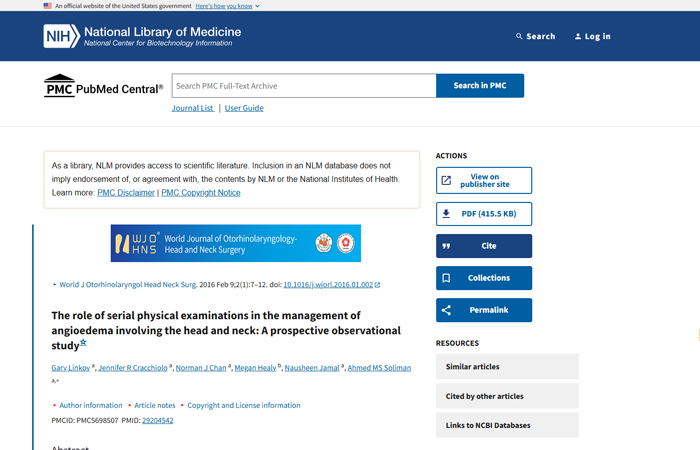Click the external-link icon on View on publisher site
This screenshot has width=700, height=450.
pyautogui.click(x=446, y=180)
